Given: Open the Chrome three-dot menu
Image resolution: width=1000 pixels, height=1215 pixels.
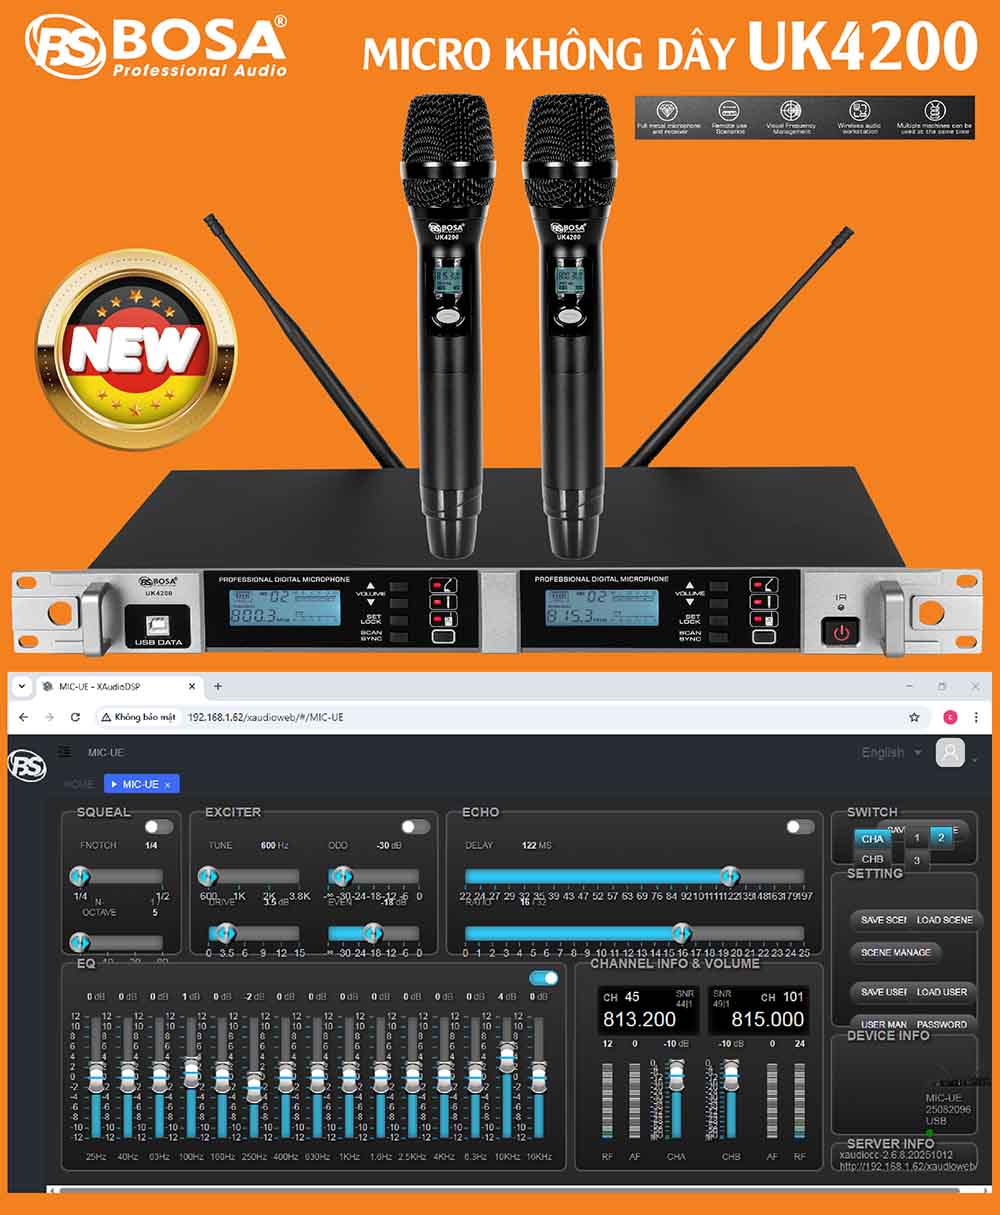Looking at the screenshot, I should (976, 717).
